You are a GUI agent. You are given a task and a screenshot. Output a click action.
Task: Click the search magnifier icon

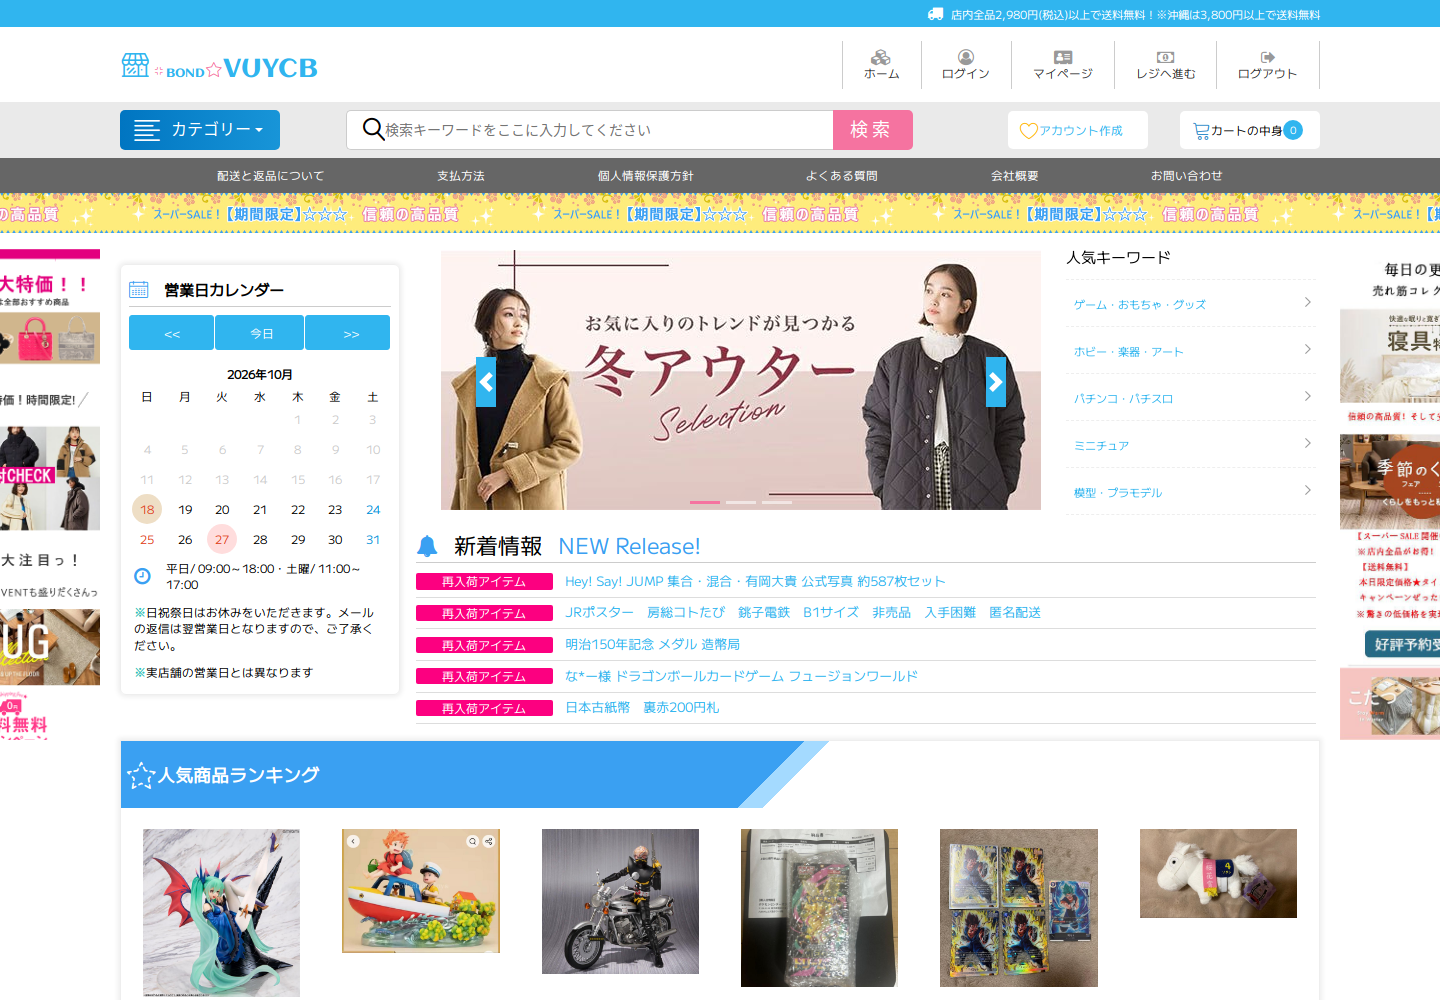[x=372, y=129]
